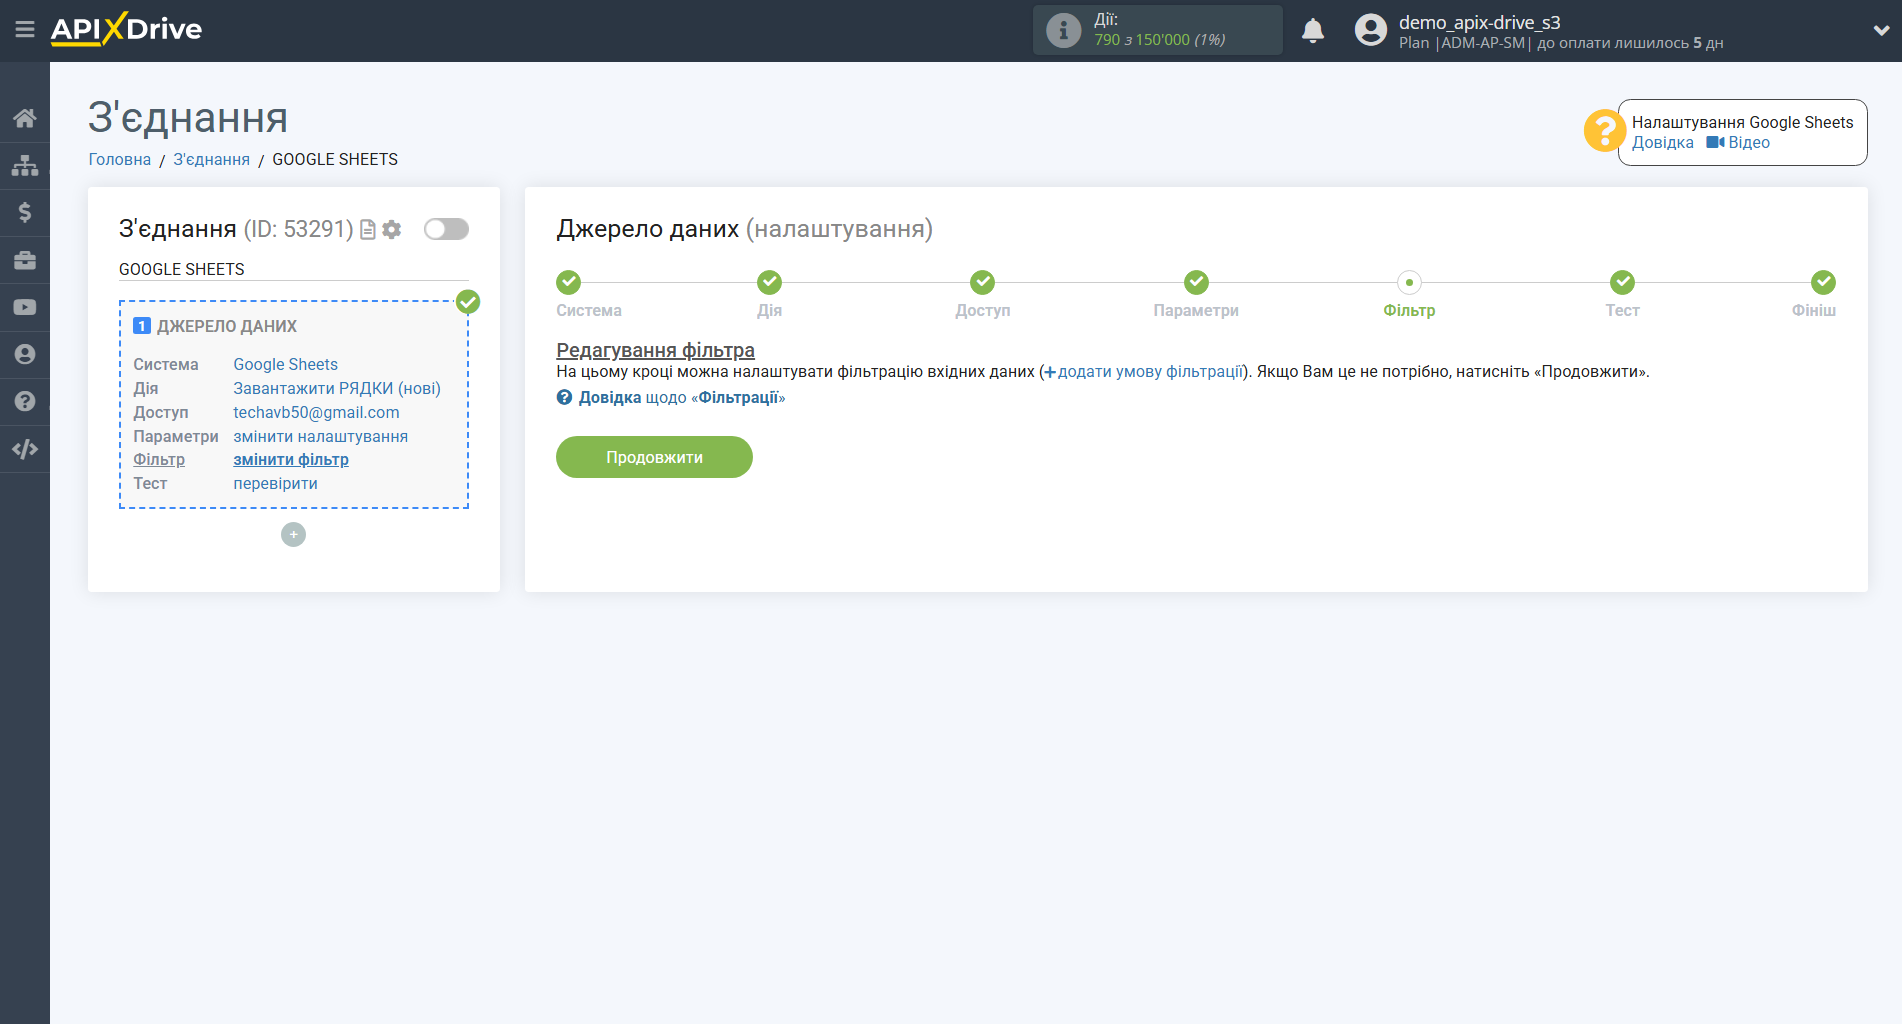Open the 'змінити фільтр' link
The image size is (1902, 1024).
[291, 460]
